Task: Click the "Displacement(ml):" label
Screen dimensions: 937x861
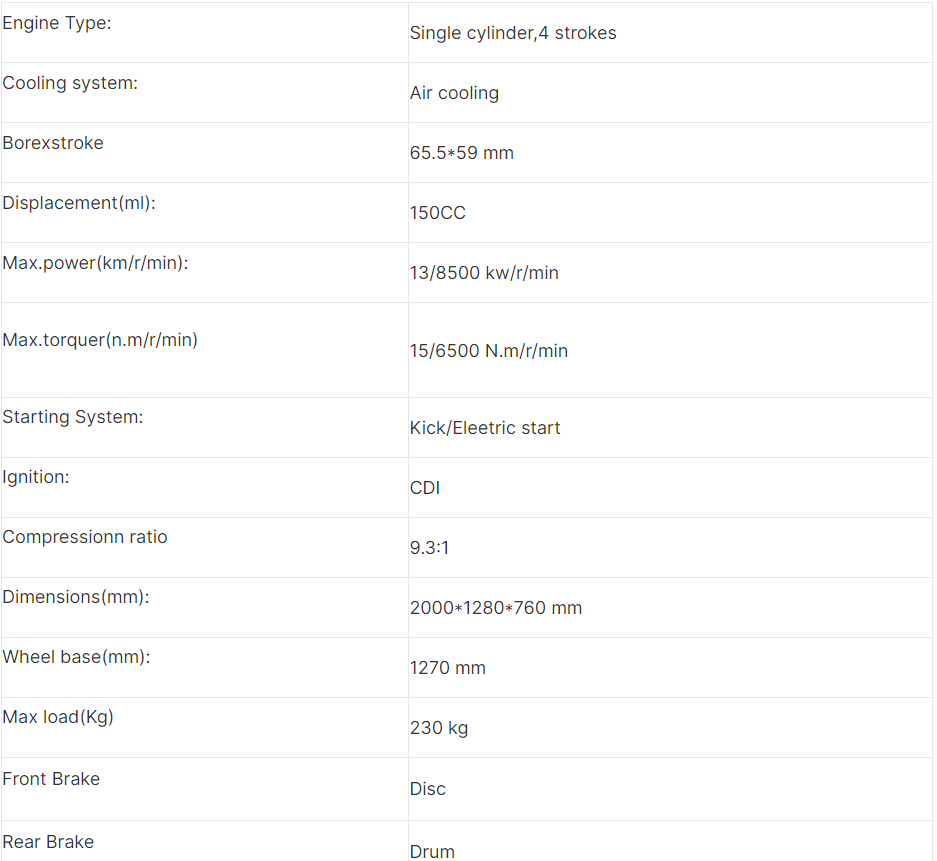Action: pos(79,203)
